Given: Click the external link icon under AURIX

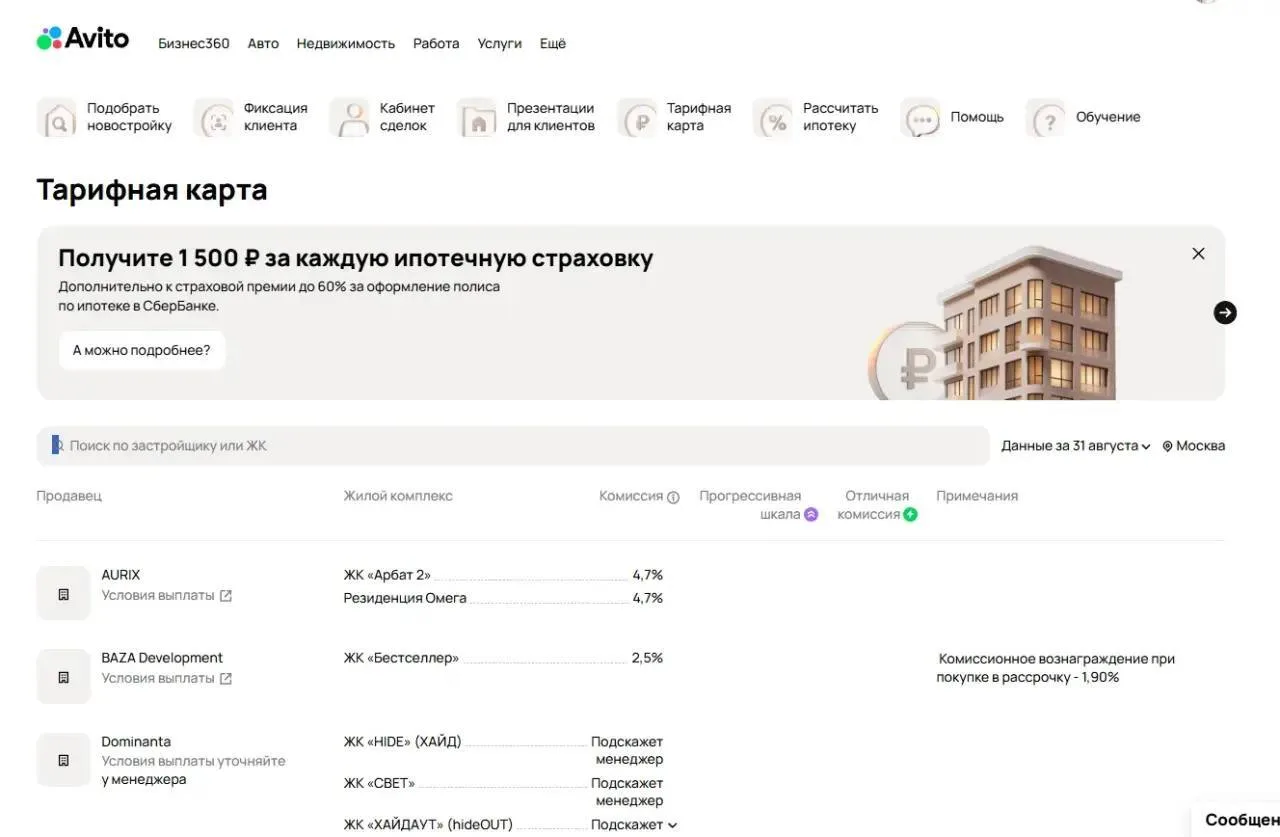Looking at the screenshot, I should pos(226,596).
